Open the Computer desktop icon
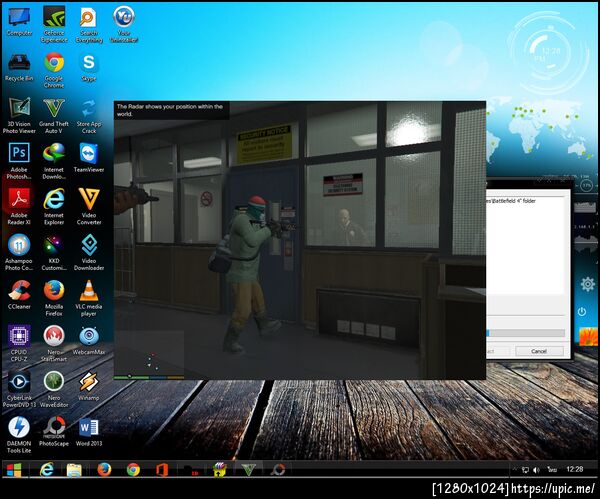The image size is (600, 499). point(19,22)
